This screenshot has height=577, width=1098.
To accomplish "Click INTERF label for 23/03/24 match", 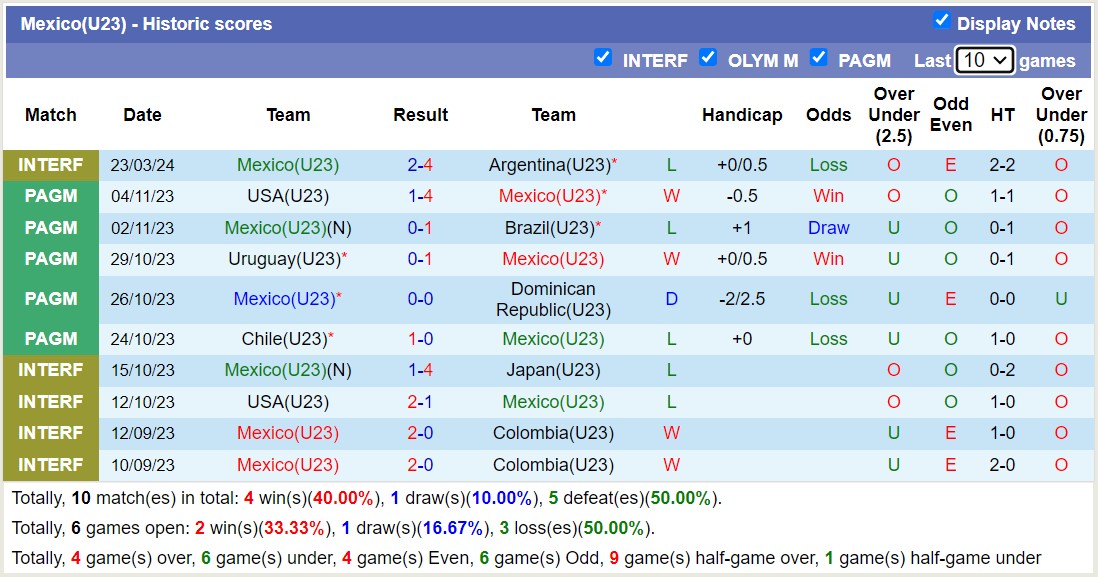I will coord(51,165).
